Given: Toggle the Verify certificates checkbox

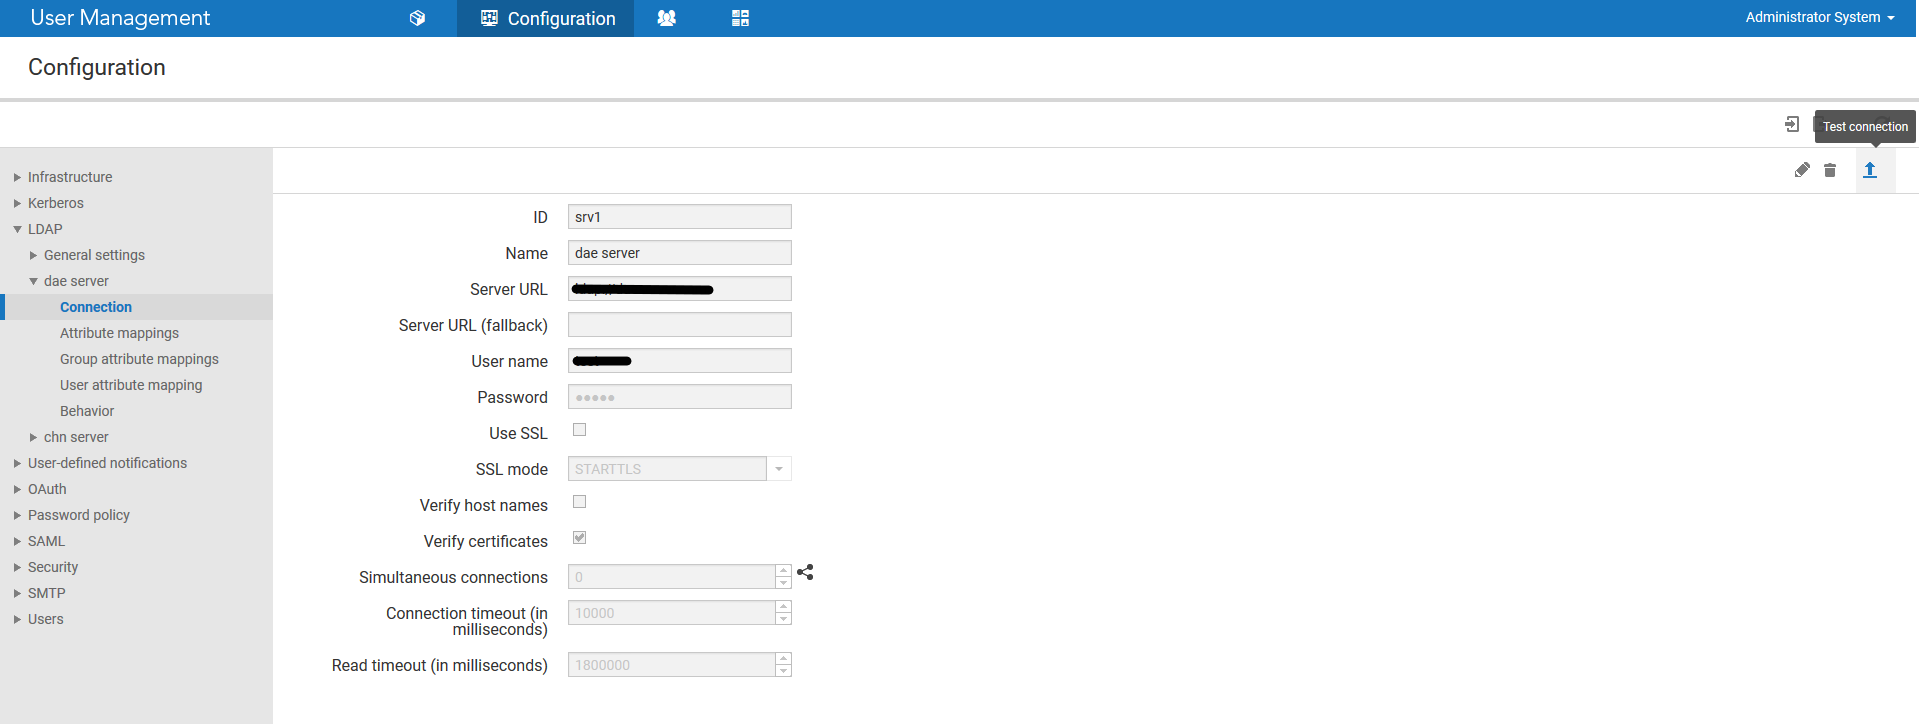Looking at the screenshot, I should point(579,538).
